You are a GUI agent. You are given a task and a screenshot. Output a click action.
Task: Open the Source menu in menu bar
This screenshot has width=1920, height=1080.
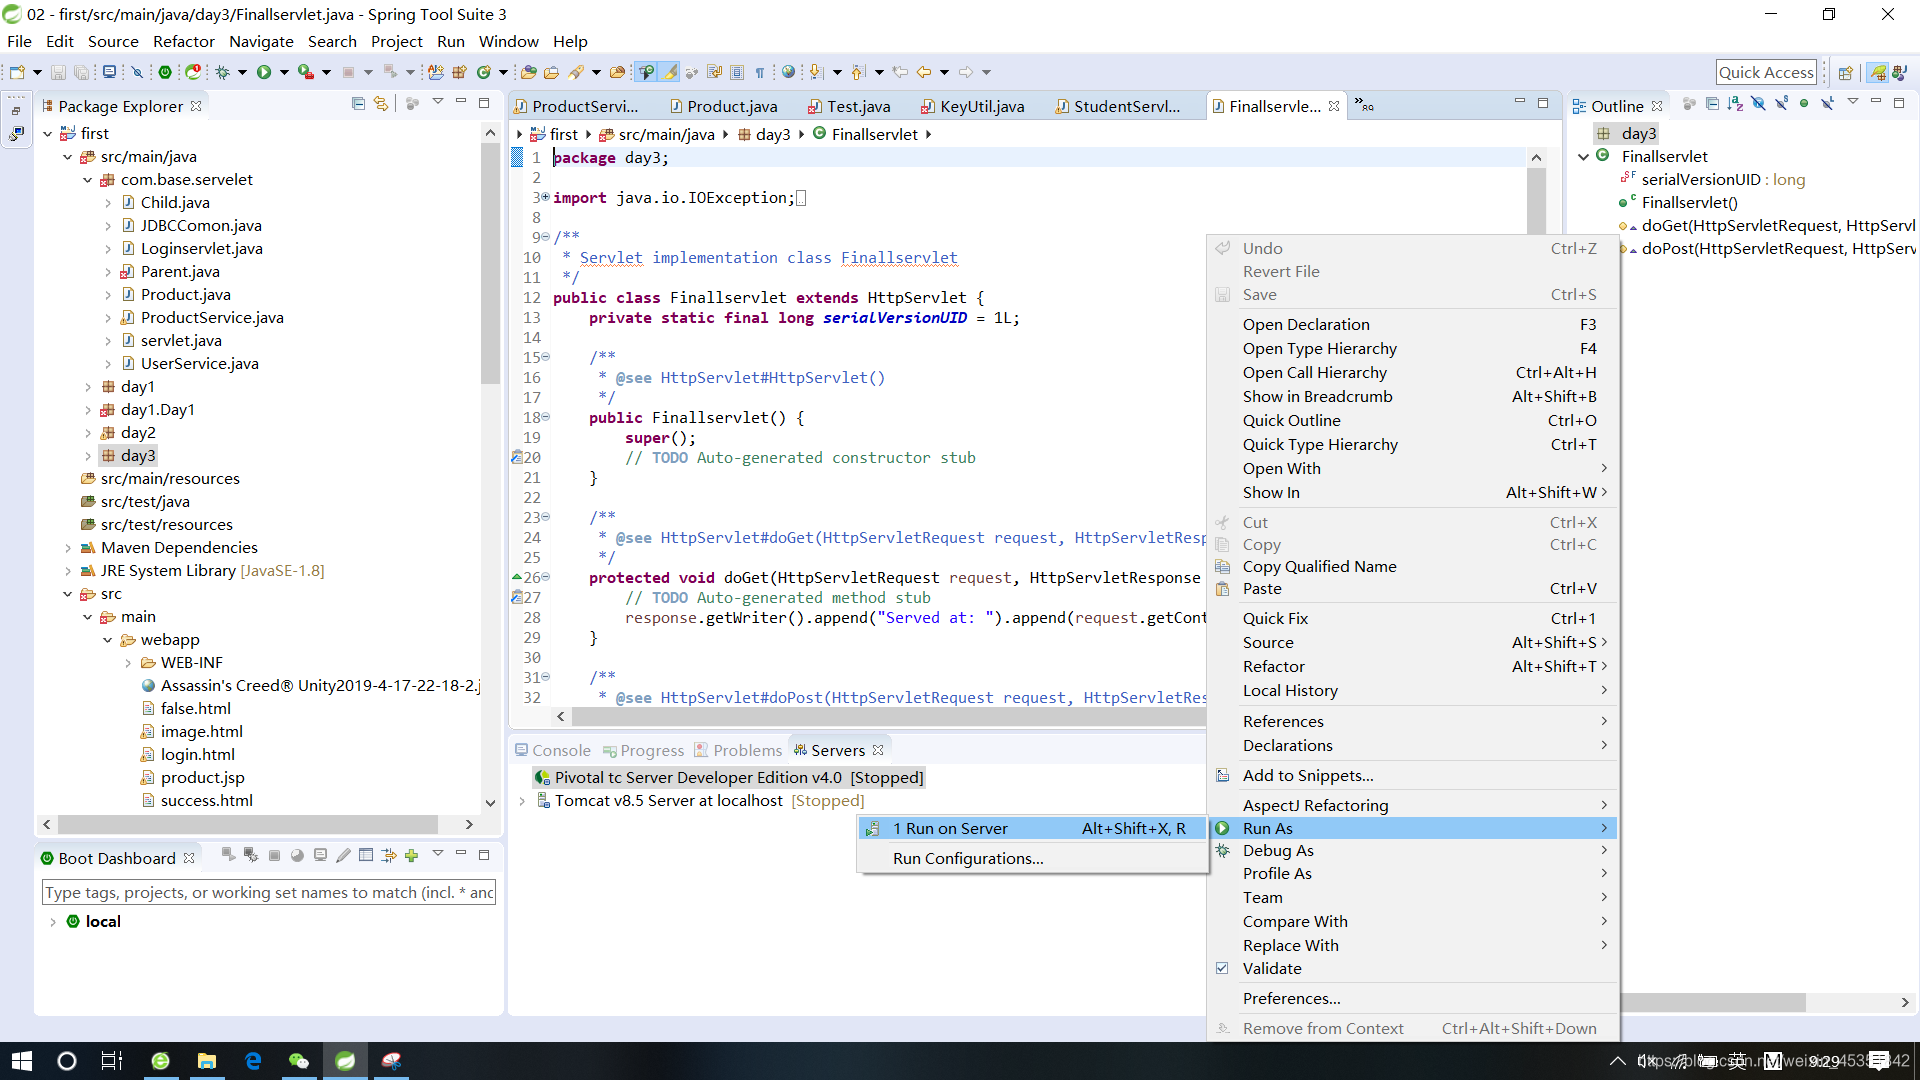point(113,41)
